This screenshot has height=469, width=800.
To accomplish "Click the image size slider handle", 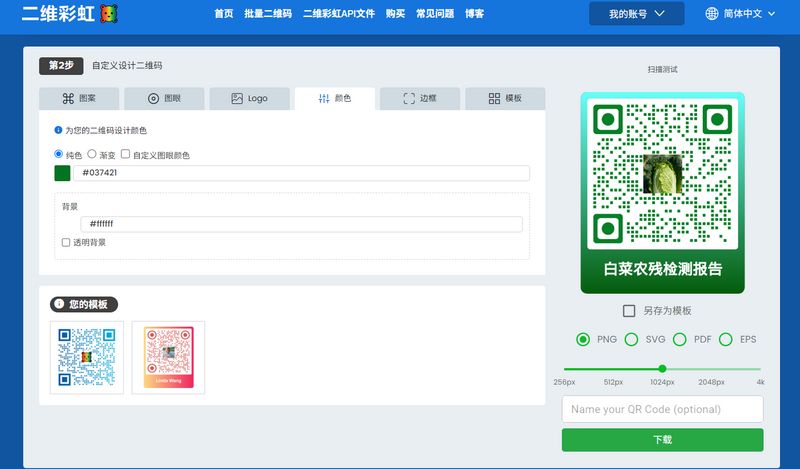I will [662, 368].
